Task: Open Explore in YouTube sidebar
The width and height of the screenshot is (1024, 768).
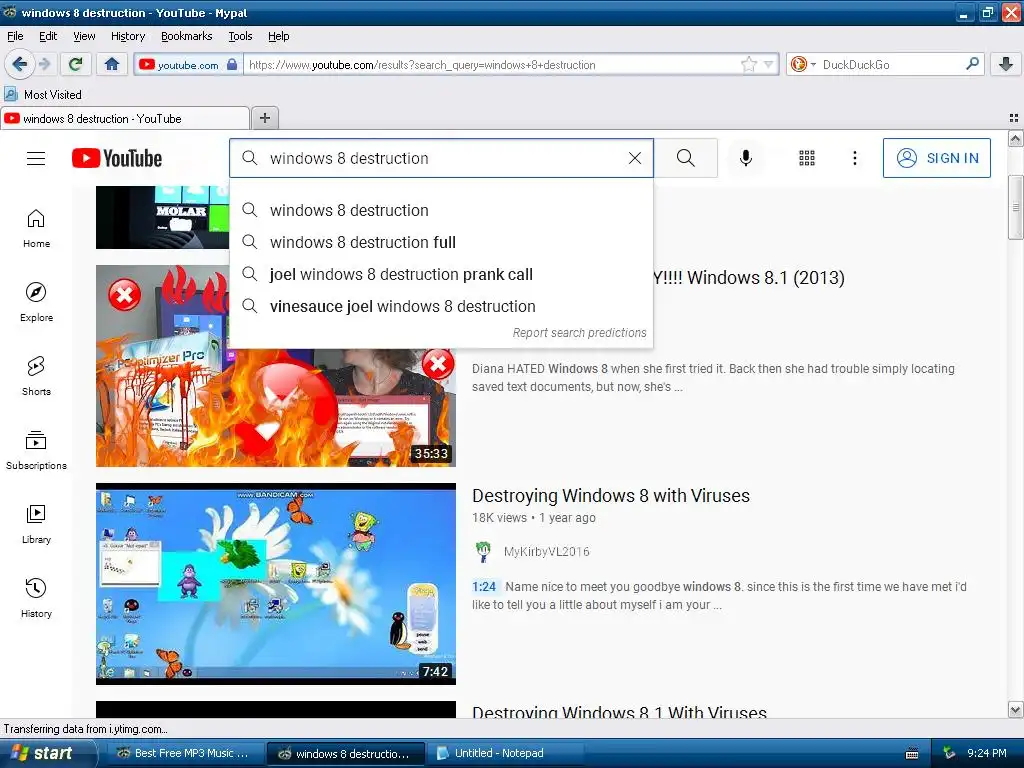Action: tap(36, 302)
